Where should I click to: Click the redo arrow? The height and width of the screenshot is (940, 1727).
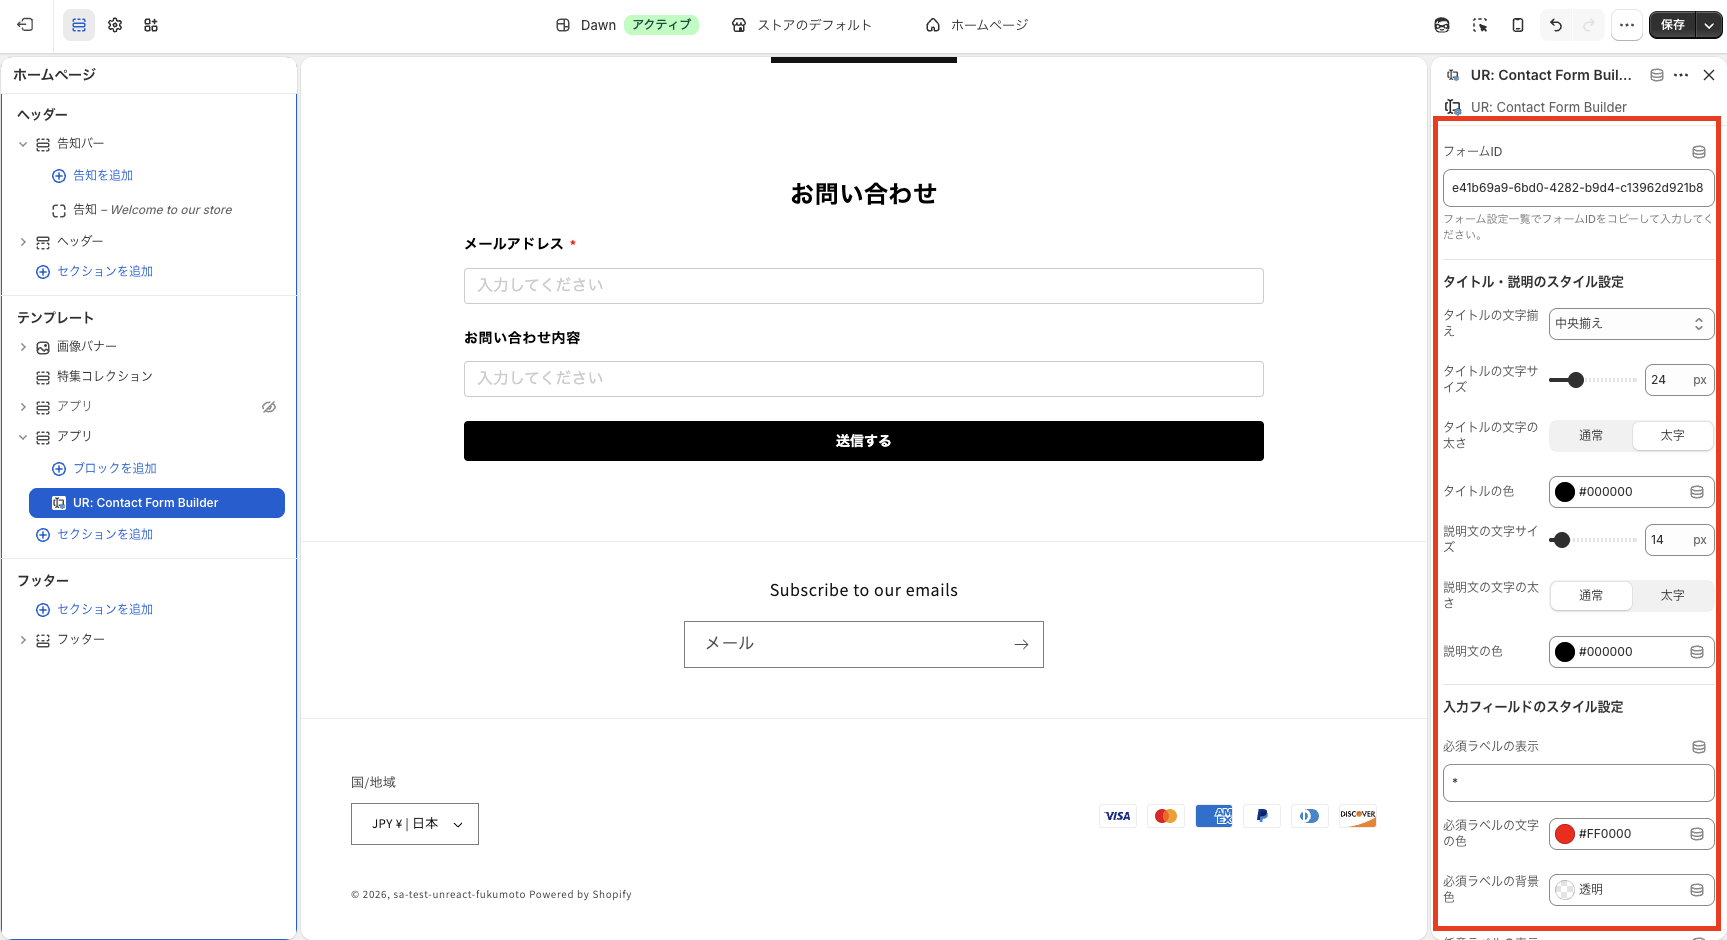[1589, 25]
